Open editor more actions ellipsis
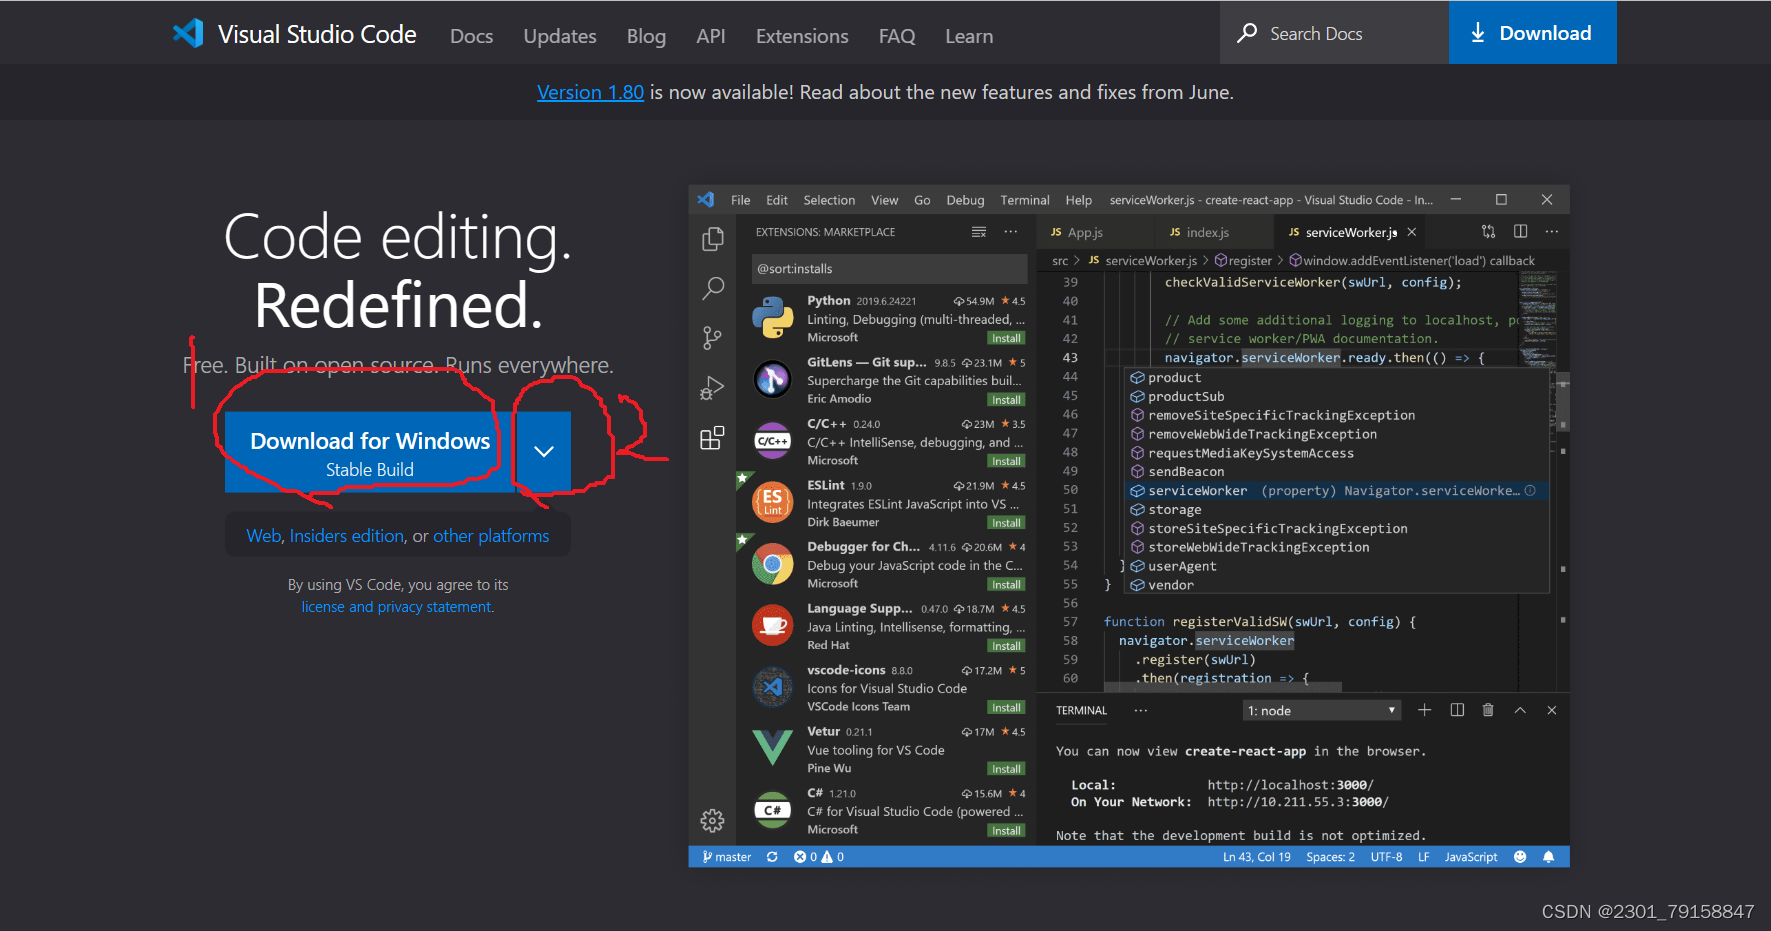1771x931 pixels. (1552, 231)
